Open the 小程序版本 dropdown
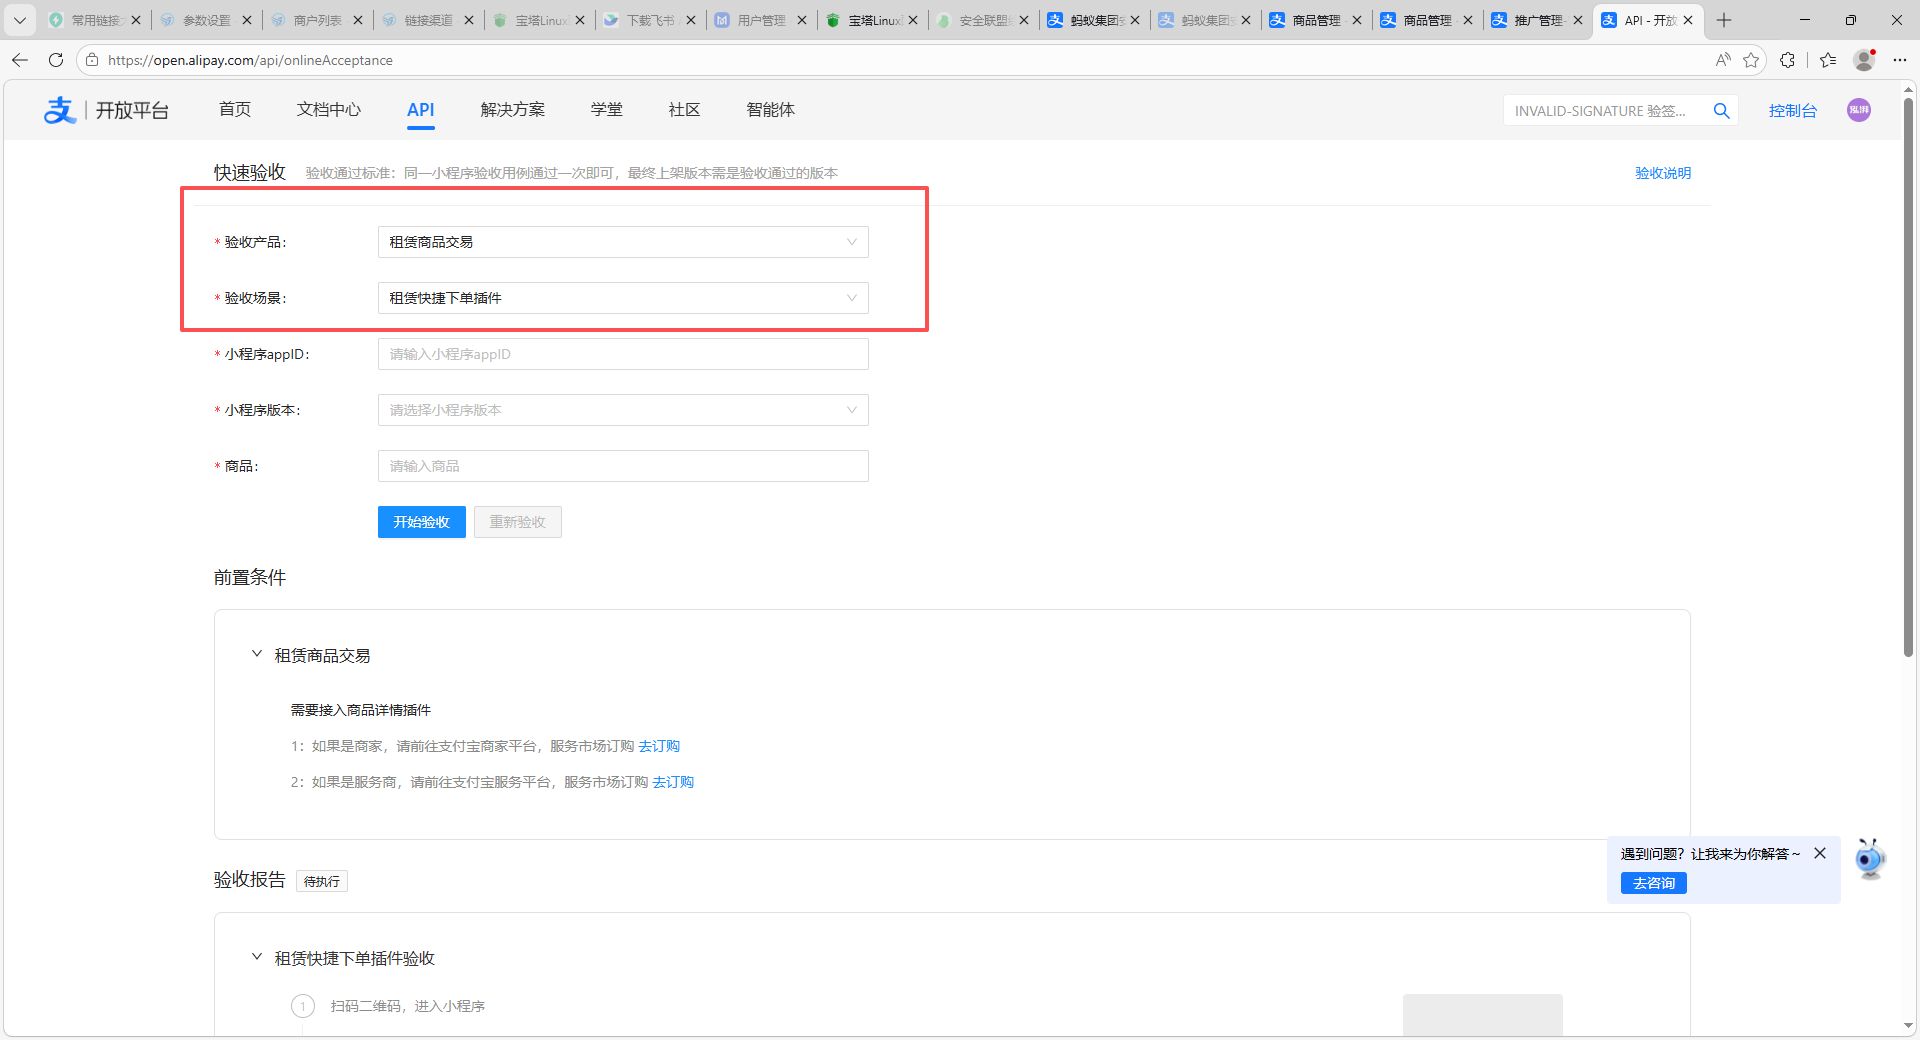Viewport: 1920px width, 1040px height. (622, 410)
